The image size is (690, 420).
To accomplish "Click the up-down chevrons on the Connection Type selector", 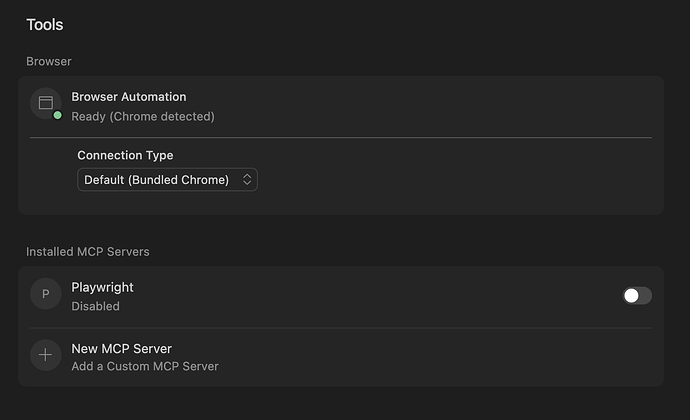I will click(x=247, y=180).
